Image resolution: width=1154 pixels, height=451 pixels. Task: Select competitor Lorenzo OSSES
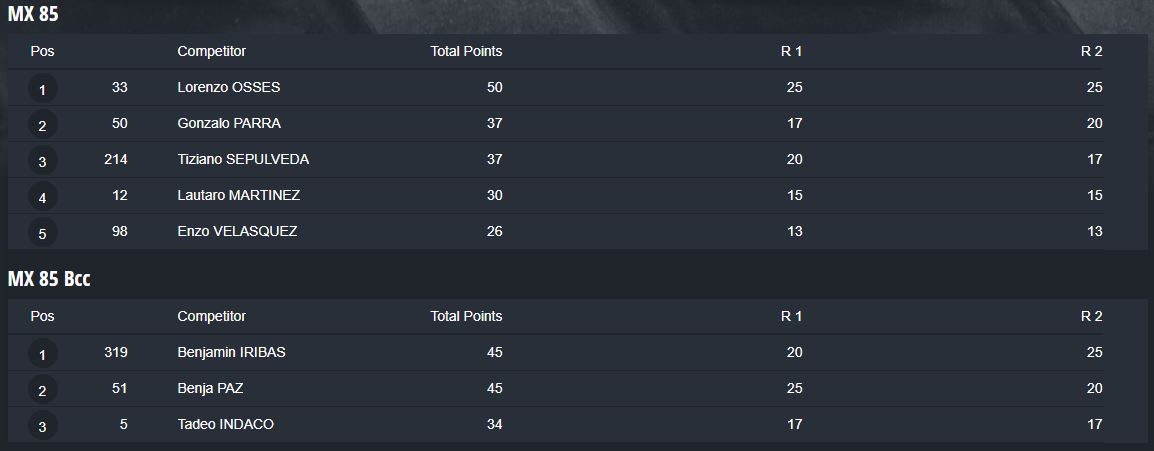[229, 87]
